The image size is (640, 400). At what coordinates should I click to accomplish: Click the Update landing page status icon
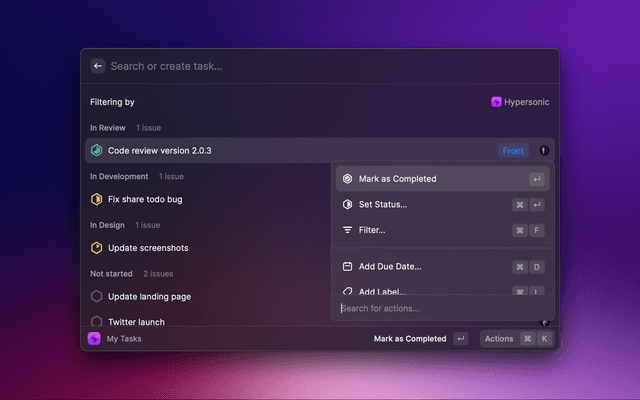97,297
